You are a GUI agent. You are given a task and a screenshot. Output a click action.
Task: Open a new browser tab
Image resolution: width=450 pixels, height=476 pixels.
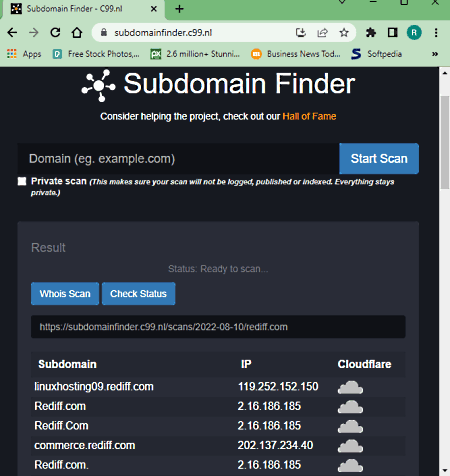pyautogui.click(x=179, y=9)
